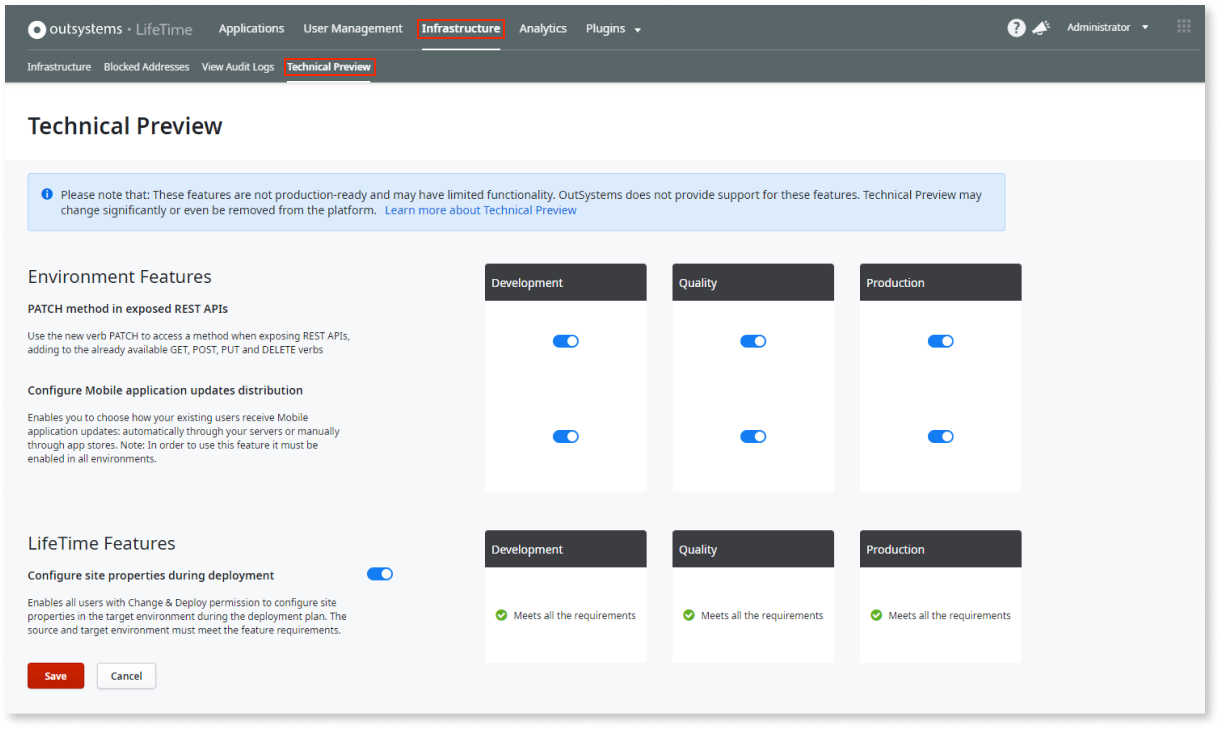The width and height of the screenshot is (1220, 729).
Task: Open the notifications bell icon
Action: pos(1041,27)
